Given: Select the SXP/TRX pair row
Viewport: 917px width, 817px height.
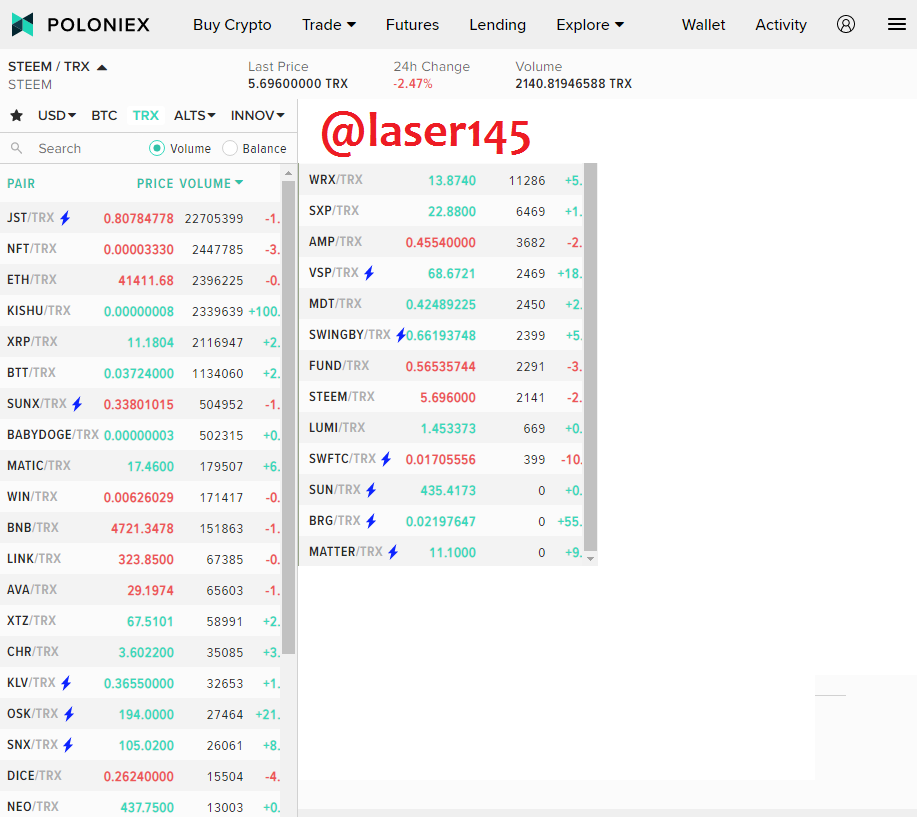Looking at the screenshot, I should (x=442, y=211).
